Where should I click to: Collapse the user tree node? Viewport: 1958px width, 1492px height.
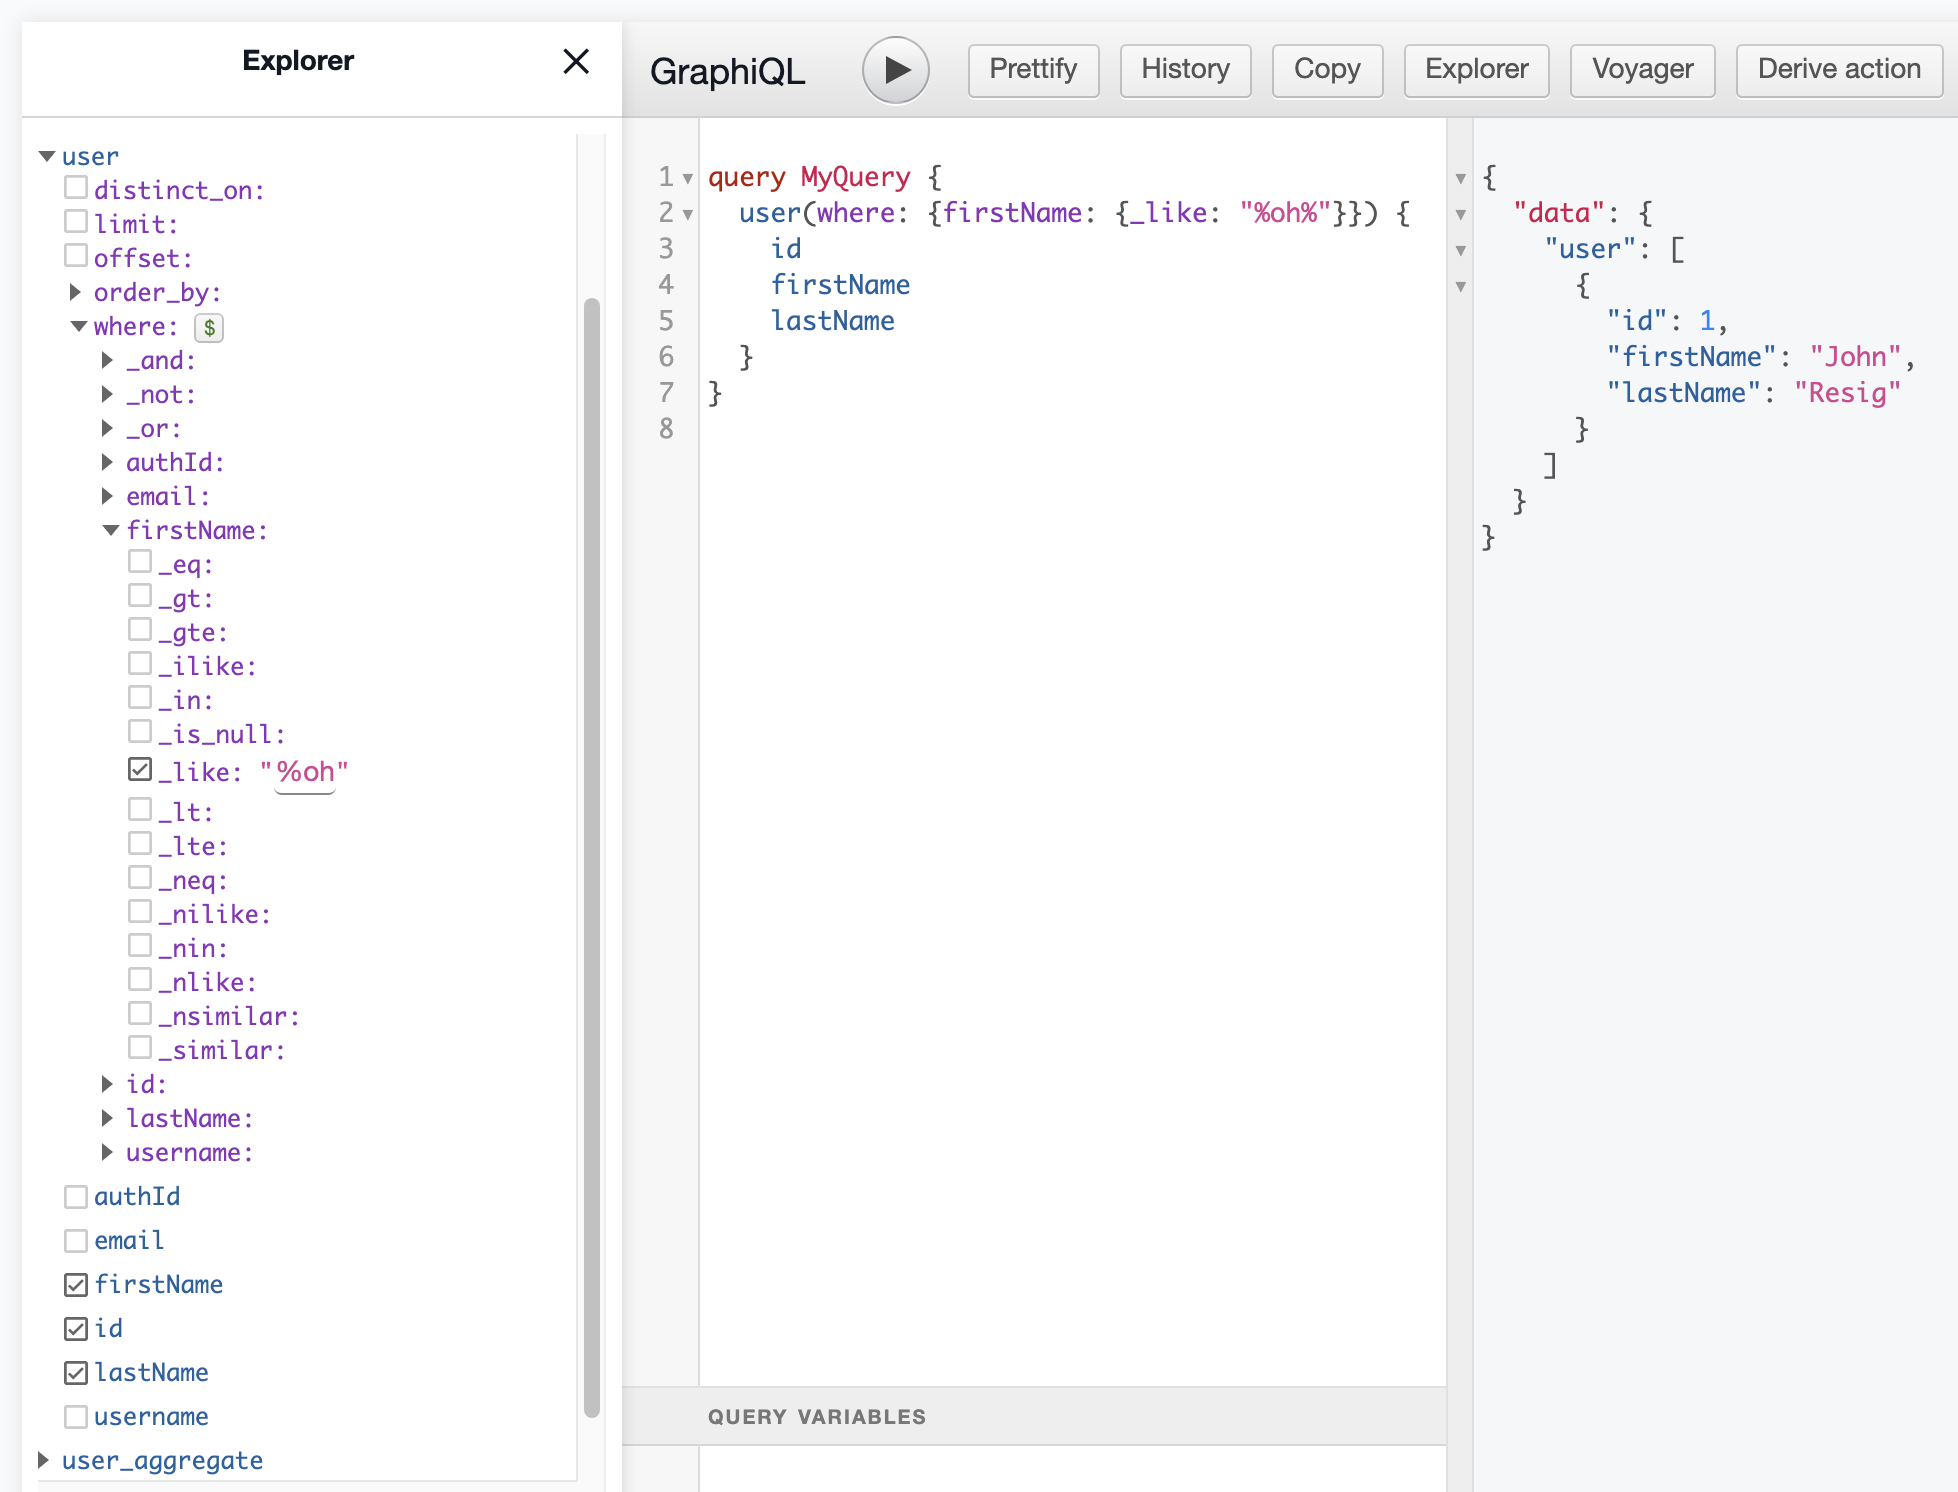point(46,157)
